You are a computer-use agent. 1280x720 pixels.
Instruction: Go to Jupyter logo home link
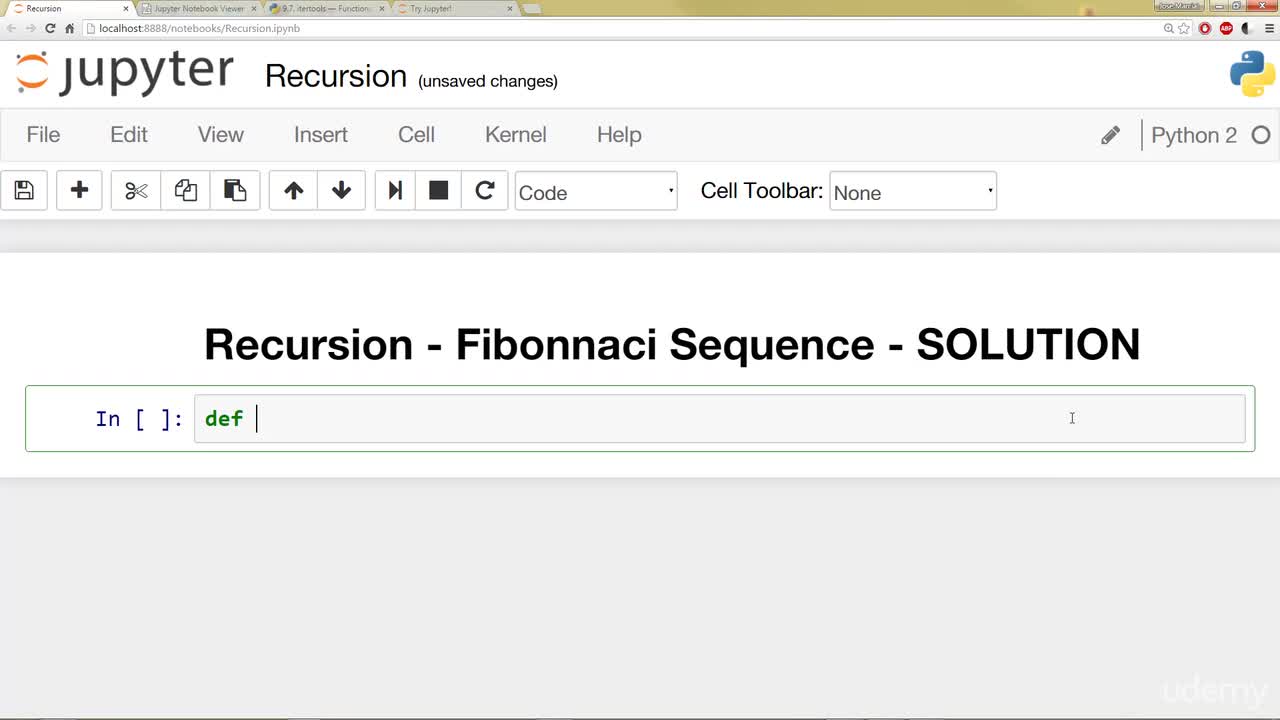125,72
